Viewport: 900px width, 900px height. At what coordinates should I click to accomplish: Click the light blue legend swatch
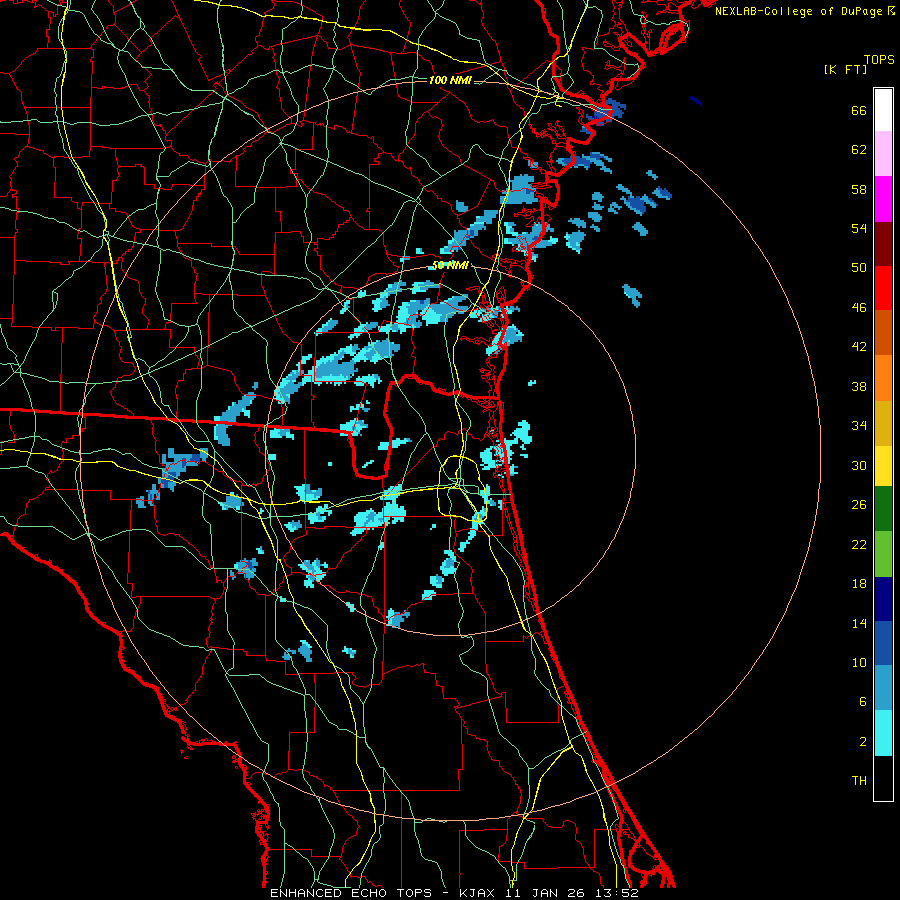click(x=883, y=688)
